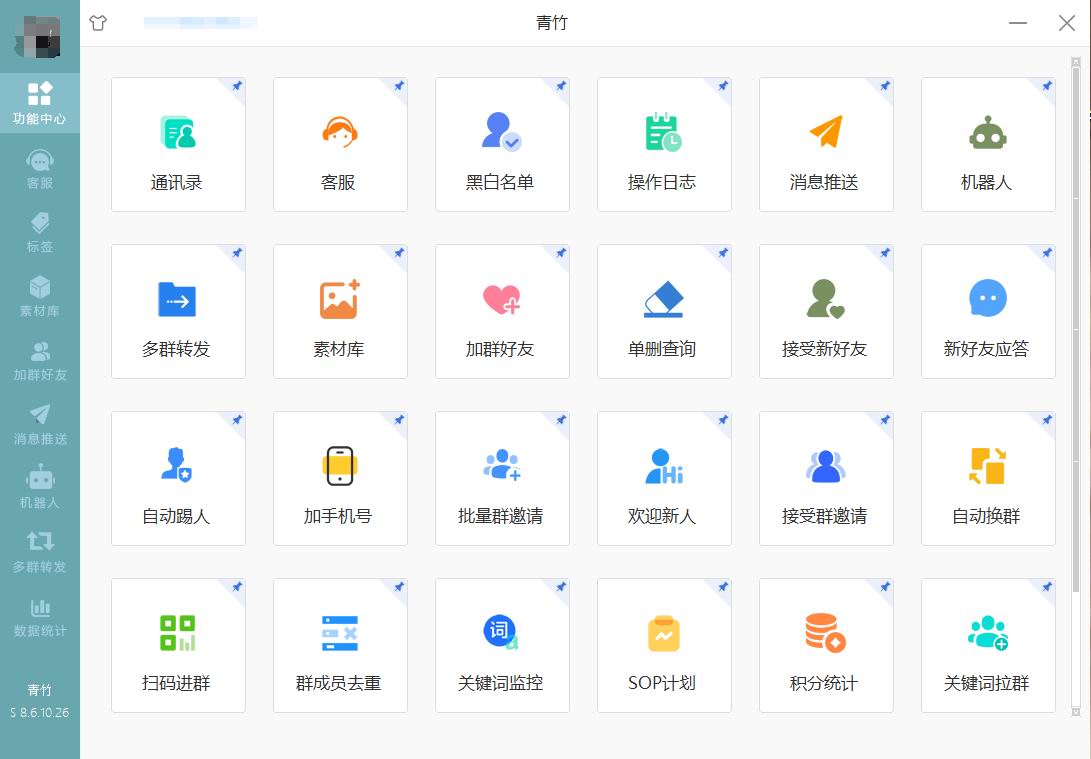
Task: Open the SOP计划 planner
Action: pos(664,645)
